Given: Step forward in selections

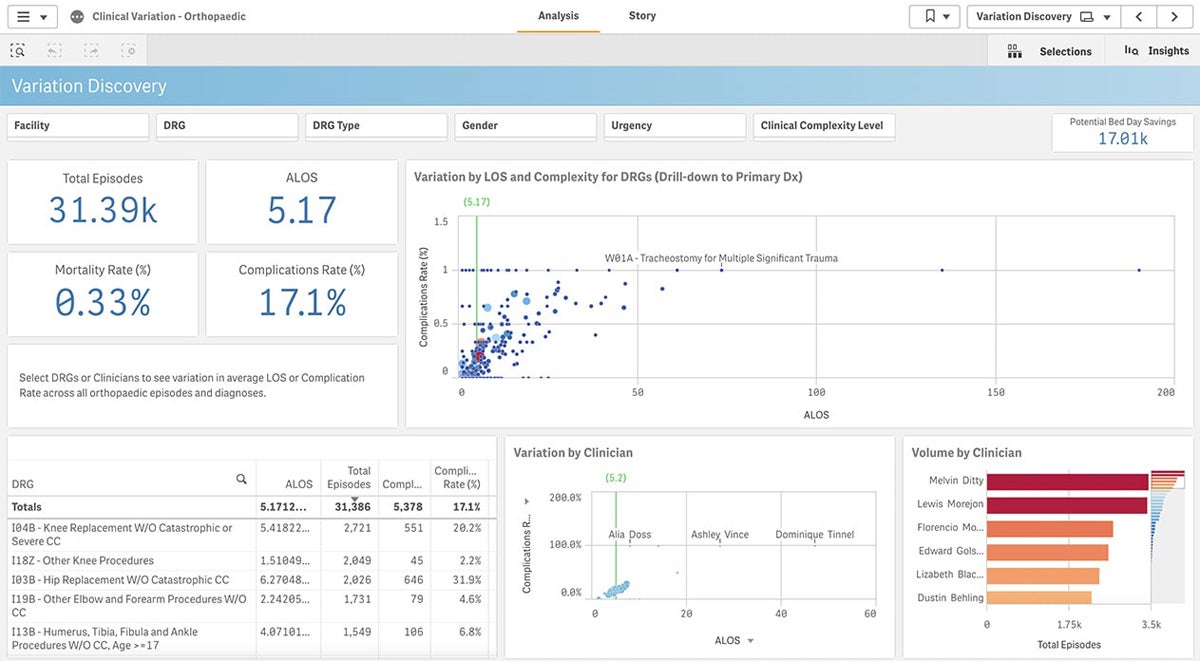Looking at the screenshot, I should [x=92, y=50].
